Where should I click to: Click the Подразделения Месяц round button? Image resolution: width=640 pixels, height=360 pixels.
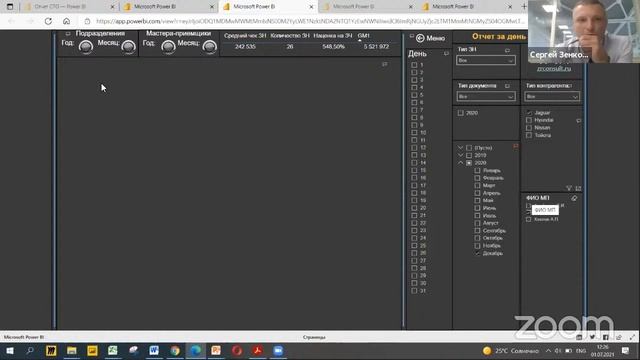pyautogui.click(x=128, y=47)
